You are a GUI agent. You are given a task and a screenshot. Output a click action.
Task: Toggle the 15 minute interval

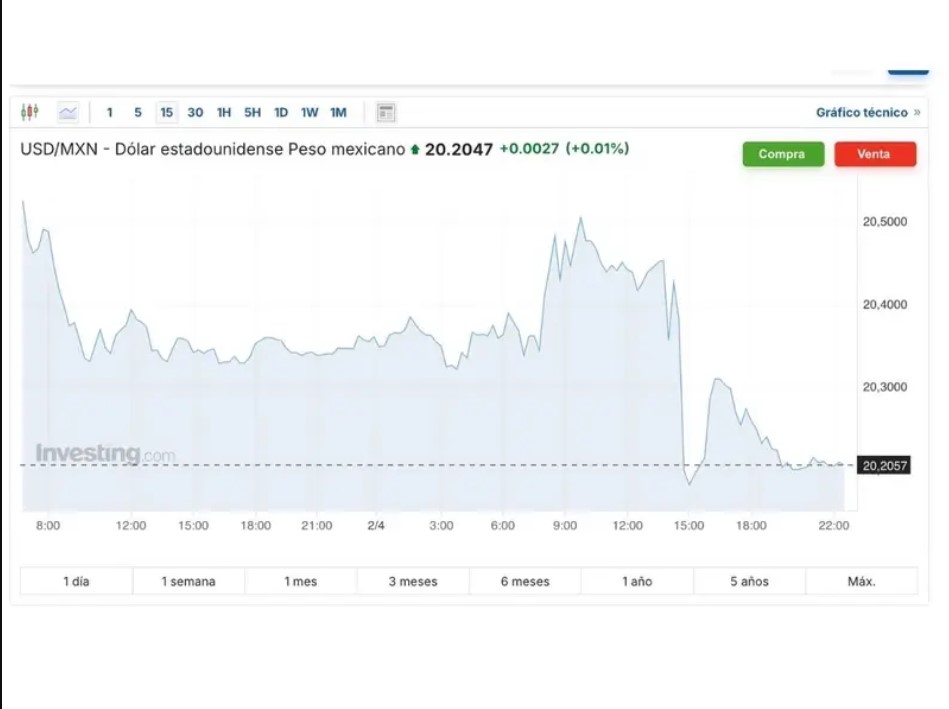click(x=166, y=113)
